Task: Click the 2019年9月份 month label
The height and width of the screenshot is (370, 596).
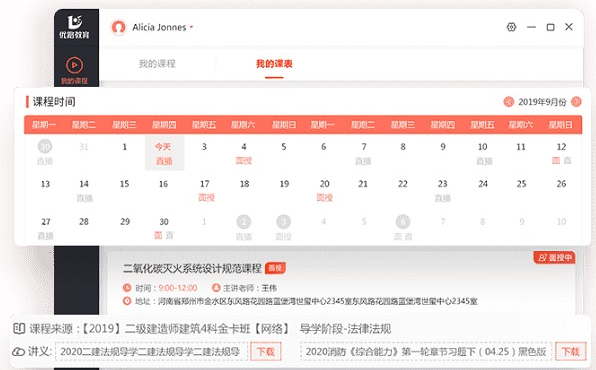Action: pos(542,102)
